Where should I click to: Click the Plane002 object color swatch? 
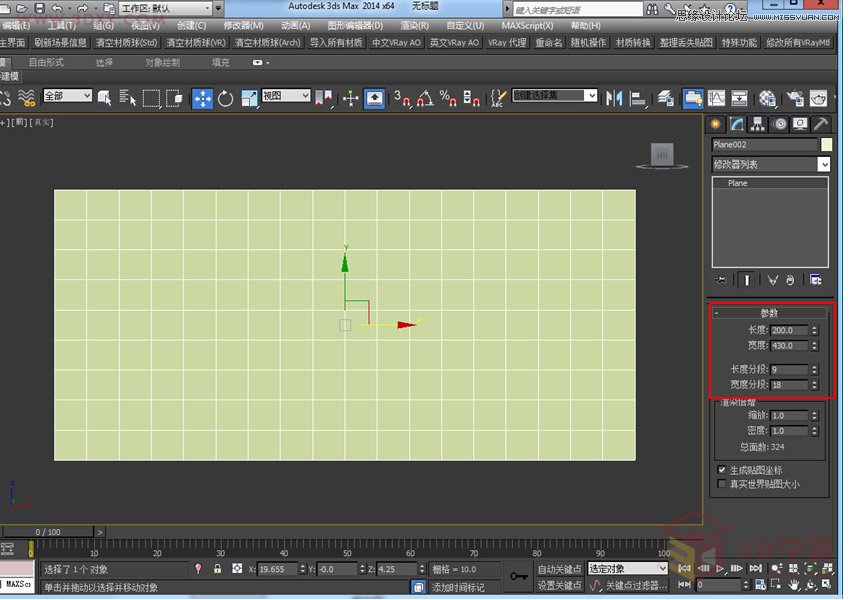tap(826, 145)
